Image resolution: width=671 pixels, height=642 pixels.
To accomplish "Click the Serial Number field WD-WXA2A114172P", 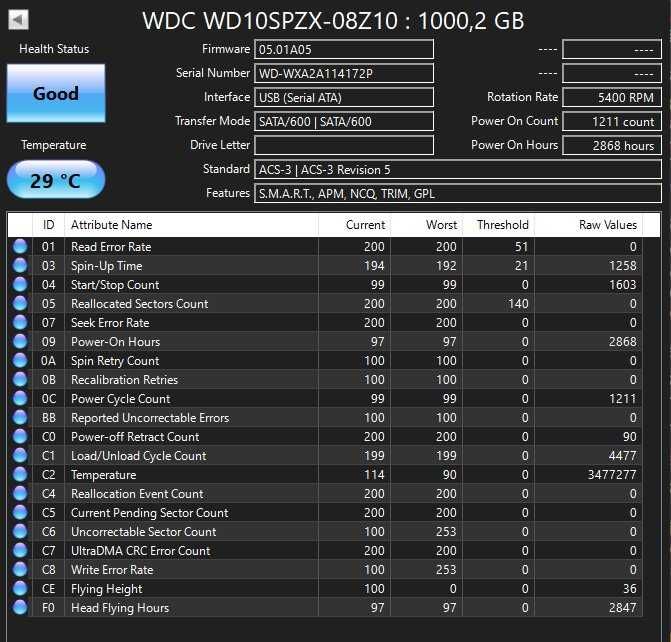I will click(344, 73).
